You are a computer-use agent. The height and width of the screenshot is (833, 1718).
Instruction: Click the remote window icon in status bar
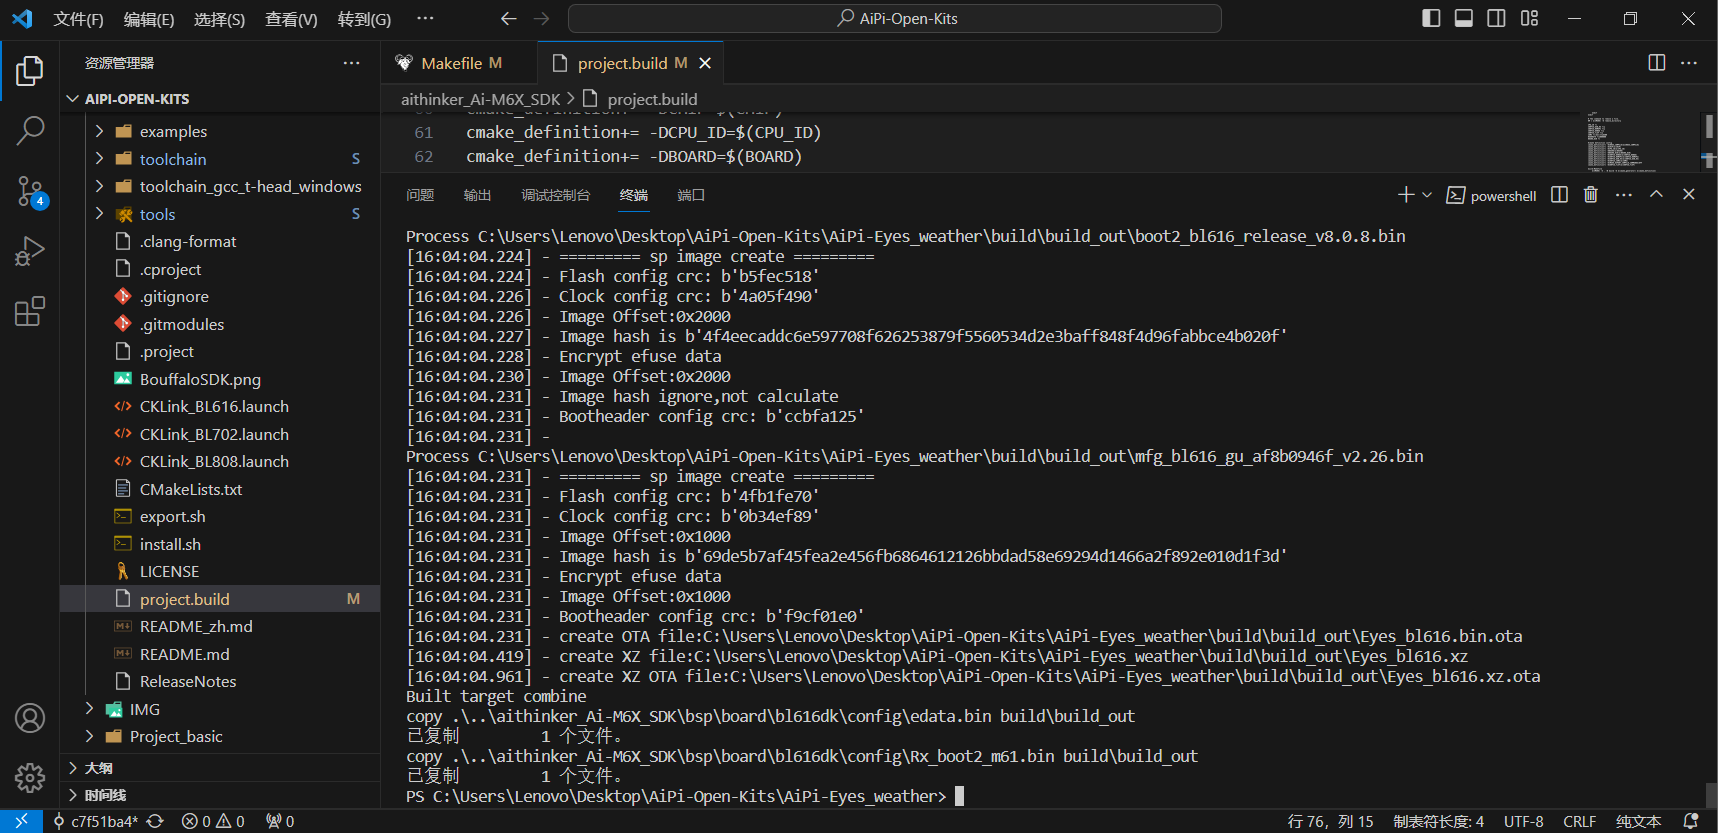click(x=21, y=821)
